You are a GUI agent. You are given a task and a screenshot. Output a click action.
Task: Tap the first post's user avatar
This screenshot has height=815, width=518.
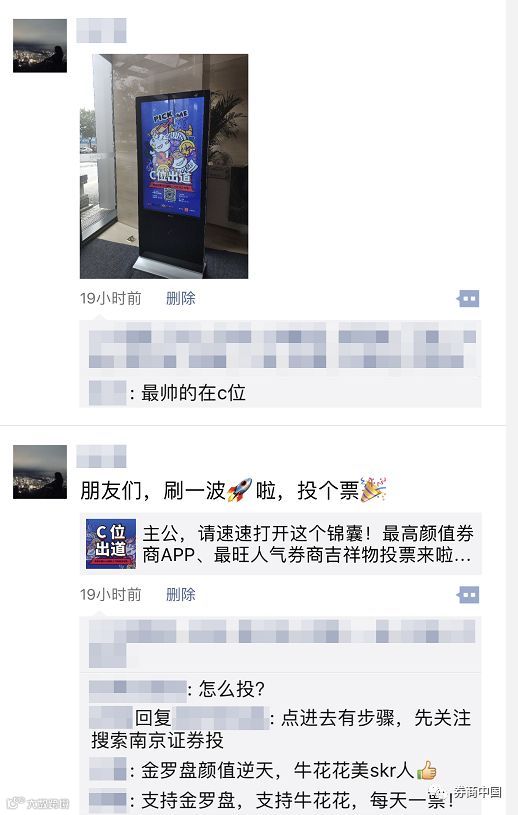coord(40,46)
